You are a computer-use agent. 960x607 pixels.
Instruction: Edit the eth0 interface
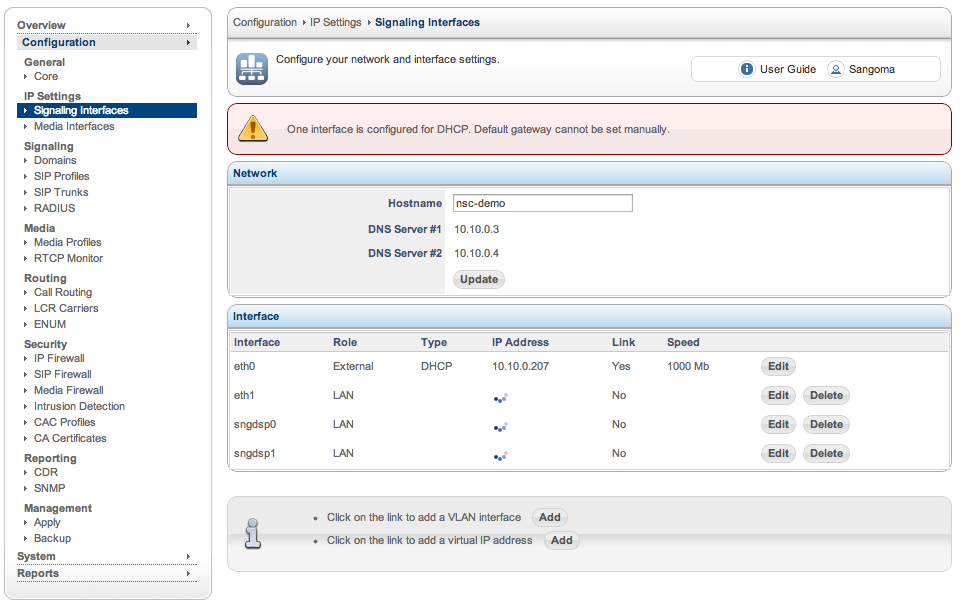[778, 366]
